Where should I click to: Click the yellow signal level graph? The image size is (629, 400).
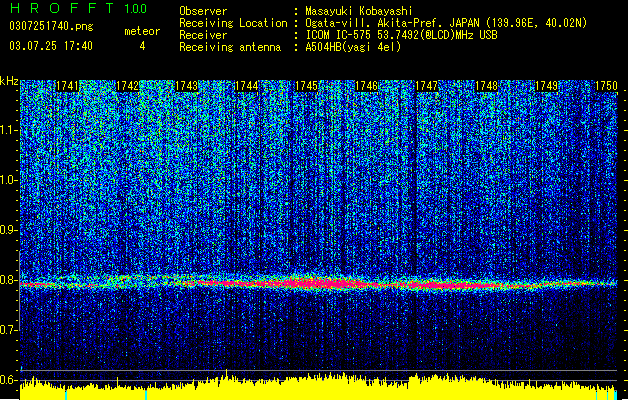[319, 388]
